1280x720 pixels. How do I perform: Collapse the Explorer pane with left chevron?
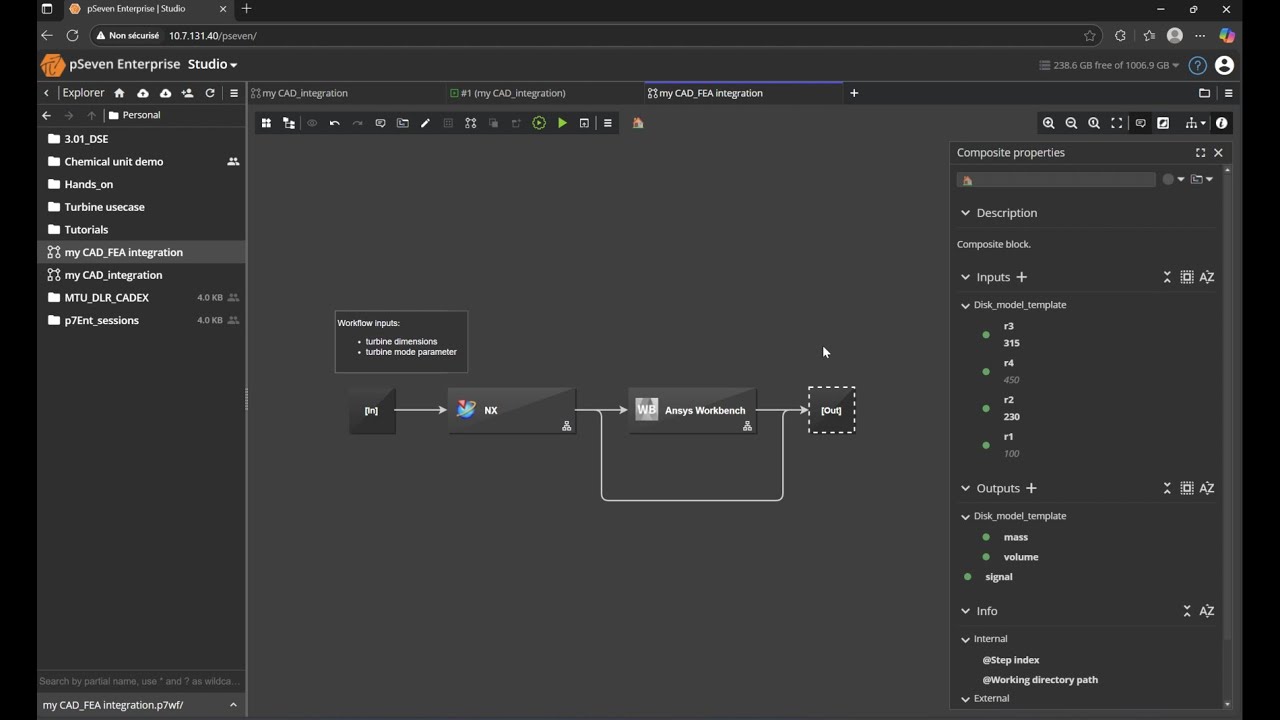coord(46,93)
